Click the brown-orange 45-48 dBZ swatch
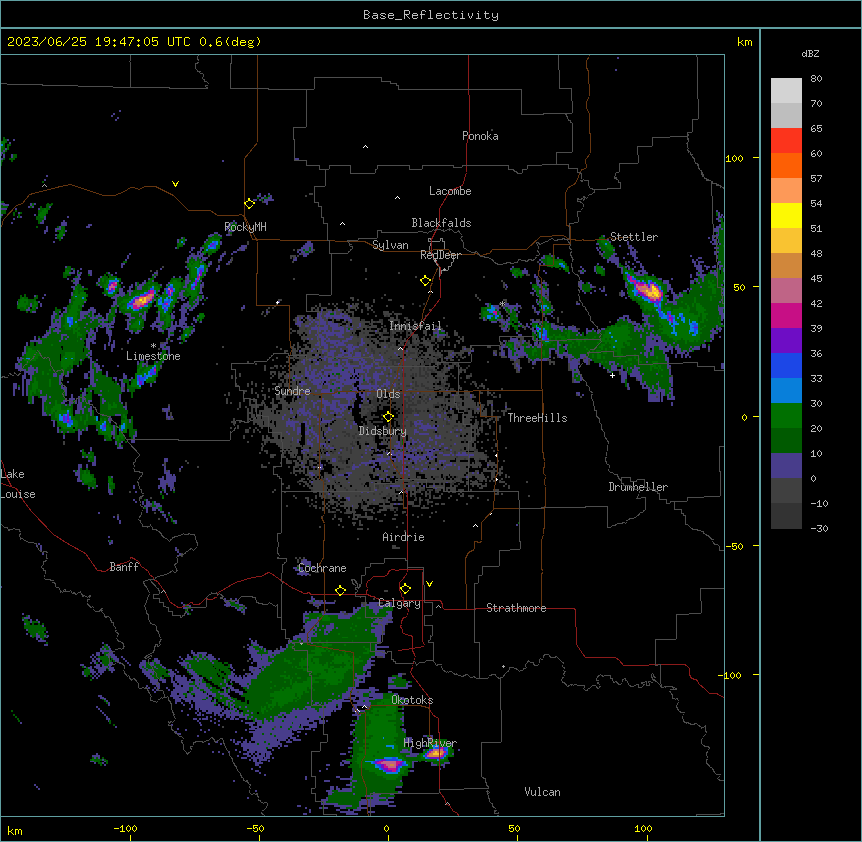The width and height of the screenshot is (862, 842). [x=786, y=265]
